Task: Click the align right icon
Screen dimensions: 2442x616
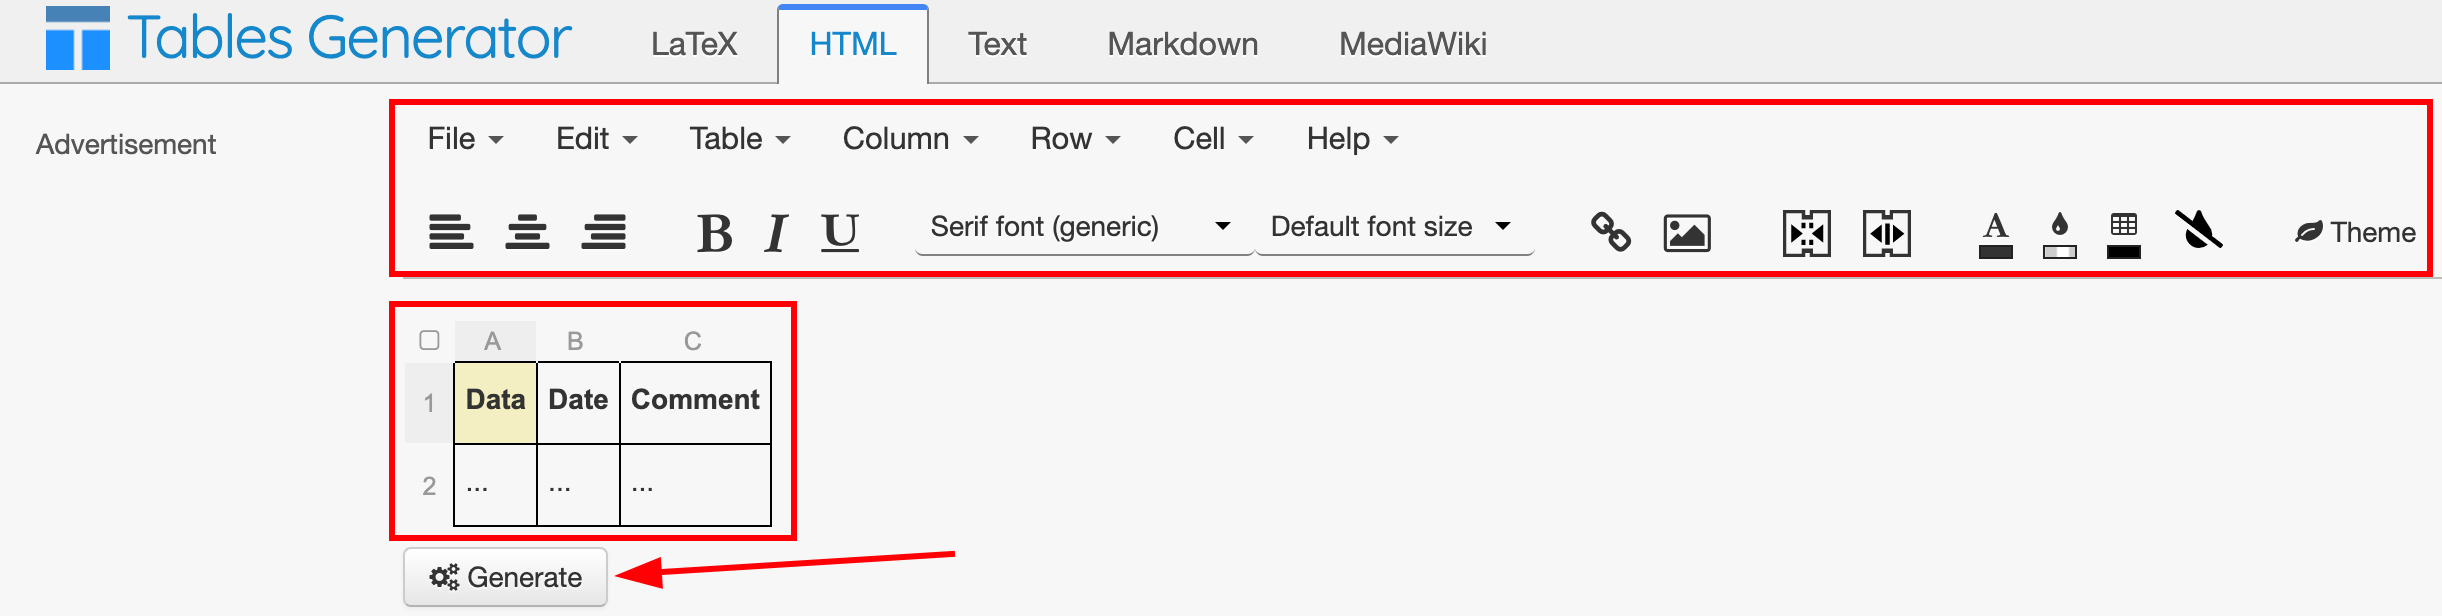Action: (x=604, y=232)
